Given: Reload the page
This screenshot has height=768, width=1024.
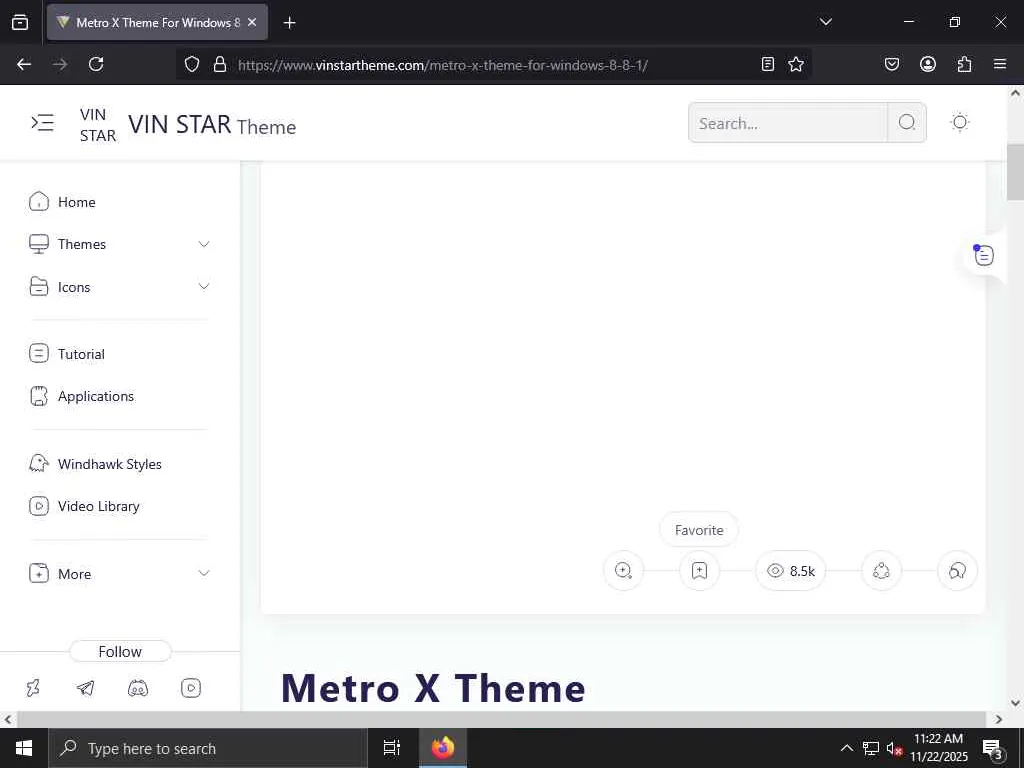Looking at the screenshot, I should [x=96, y=64].
